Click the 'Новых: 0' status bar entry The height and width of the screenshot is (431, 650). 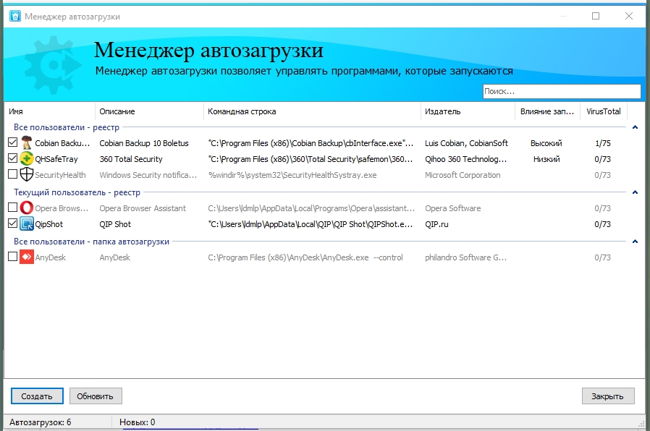coord(137,422)
